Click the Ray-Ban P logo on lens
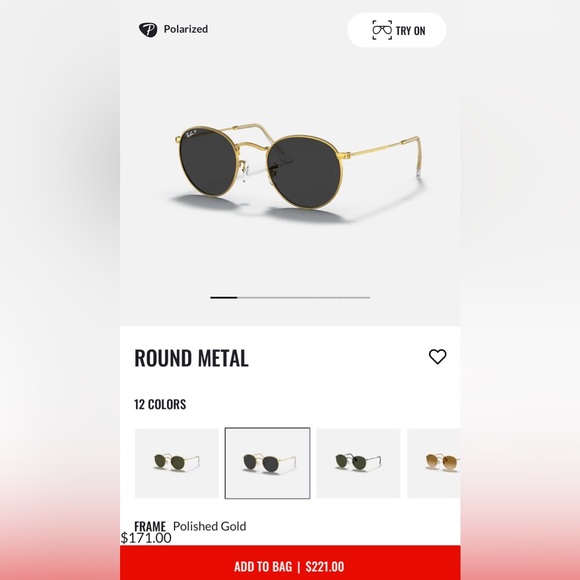580x580 pixels. point(191,134)
